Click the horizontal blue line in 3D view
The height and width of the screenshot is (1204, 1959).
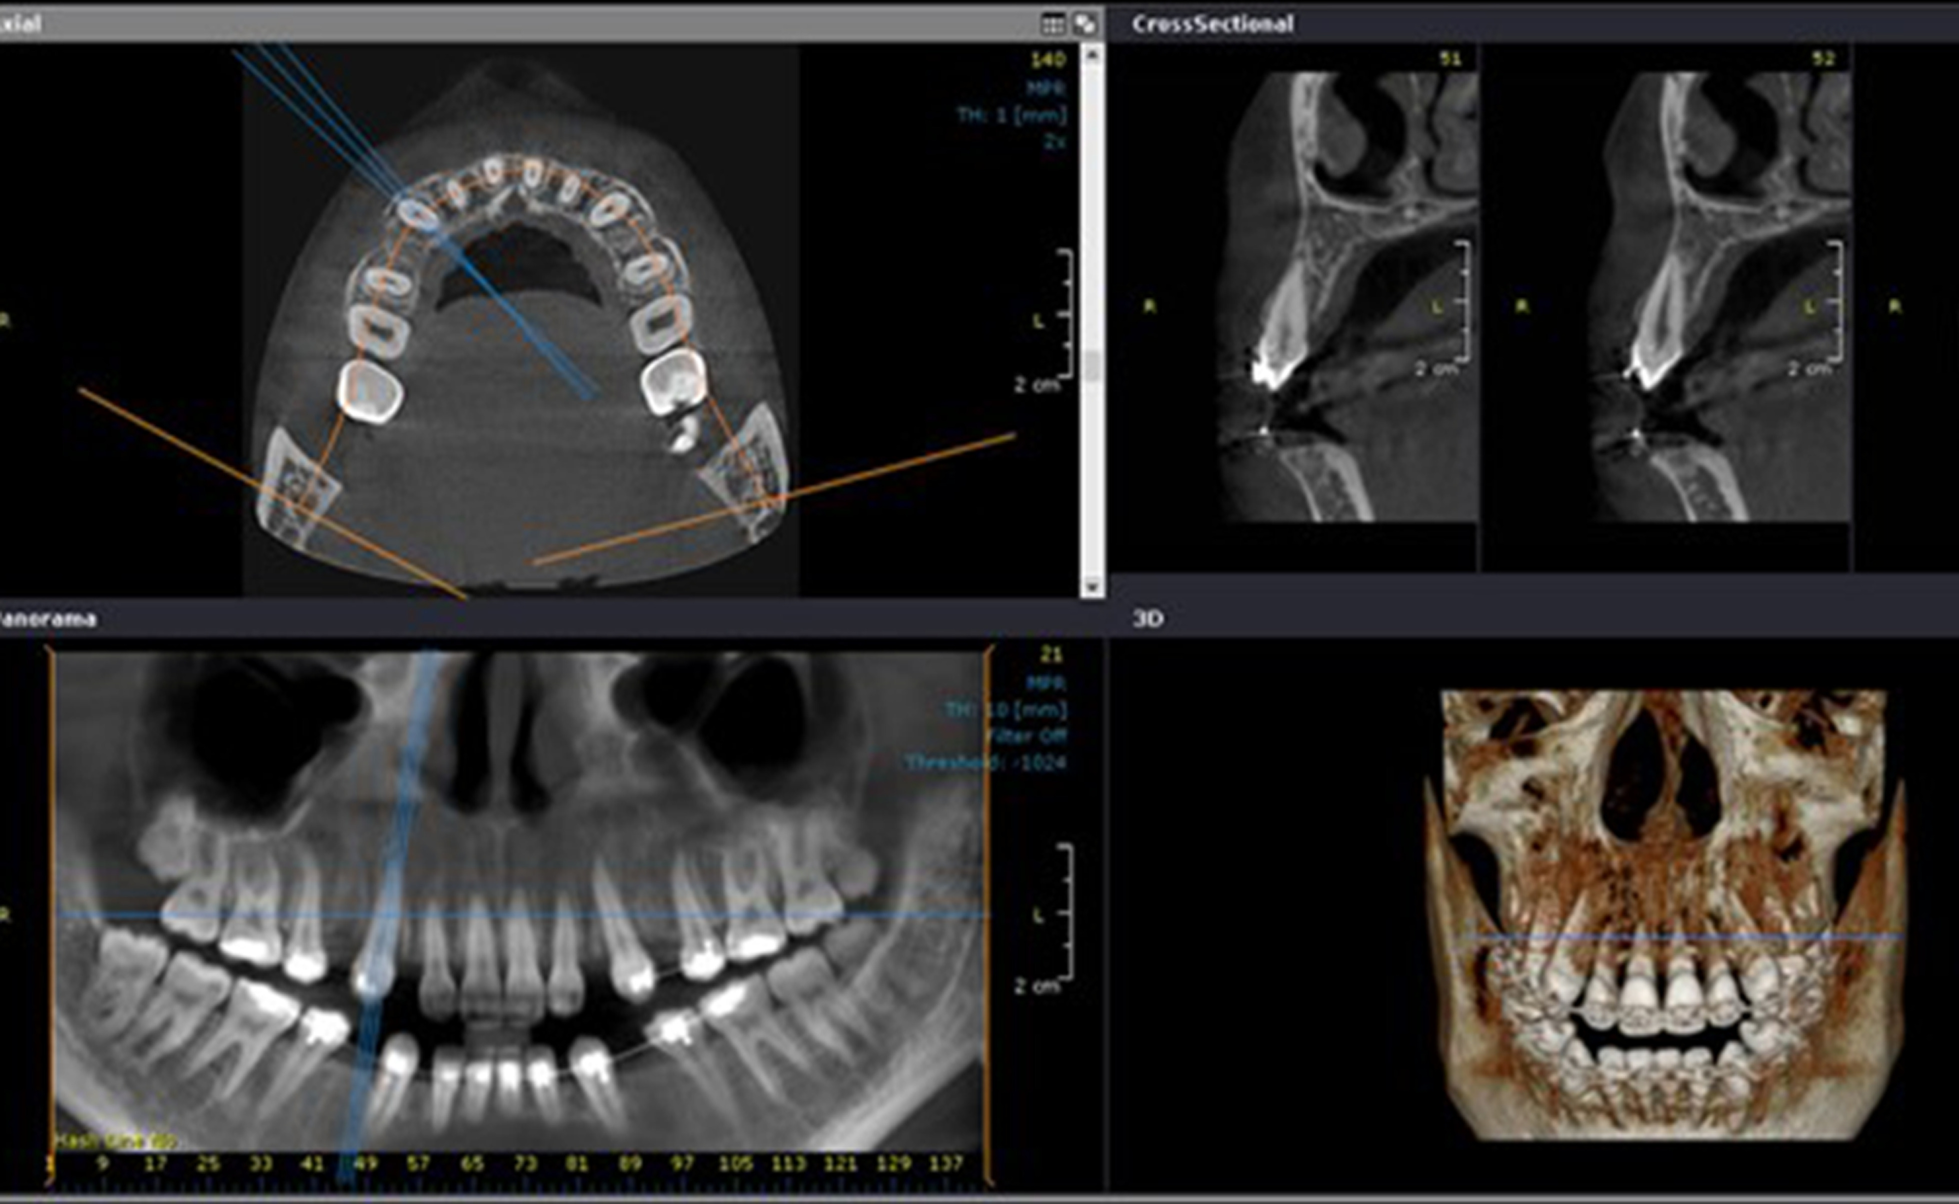tap(1690, 937)
